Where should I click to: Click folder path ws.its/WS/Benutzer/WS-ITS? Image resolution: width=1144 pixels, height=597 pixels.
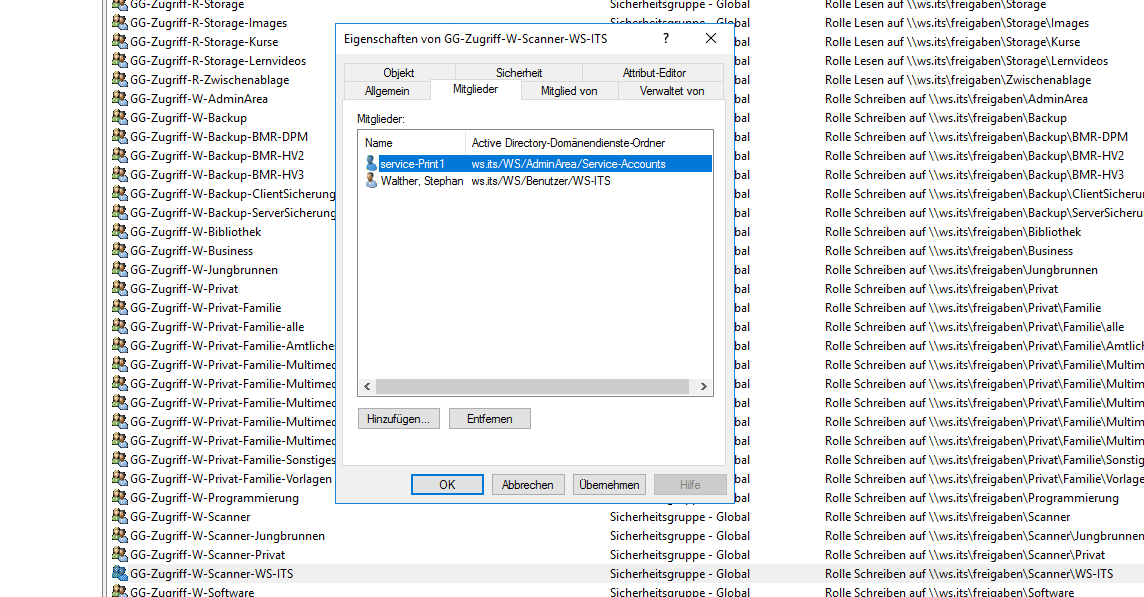click(x=541, y=180)
